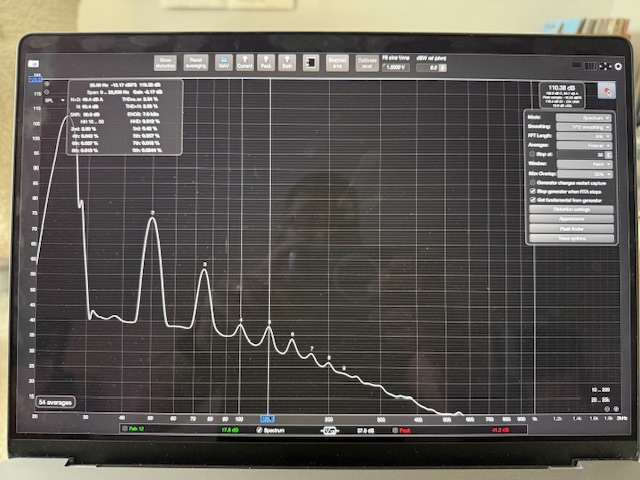This screenshot has width=640, height=480.
Task: Click the Reset averaging button
Action: pos(195,62)
